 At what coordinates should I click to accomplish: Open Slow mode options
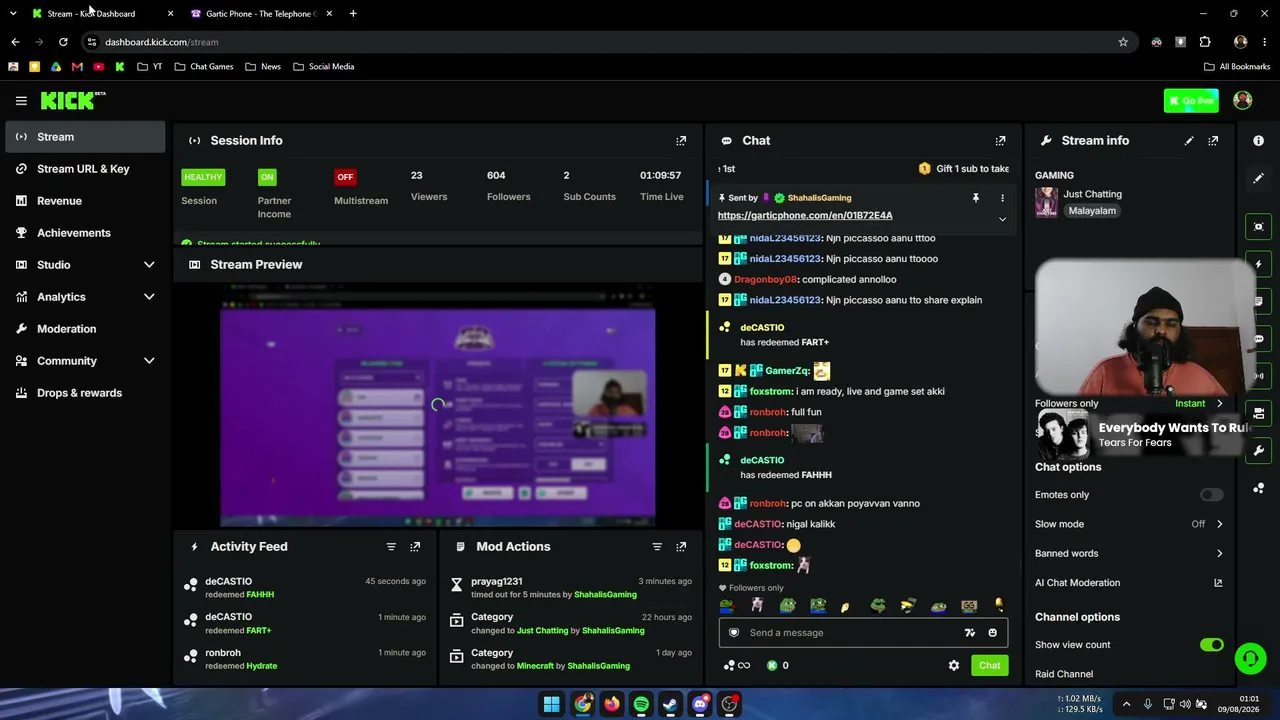1129,524
